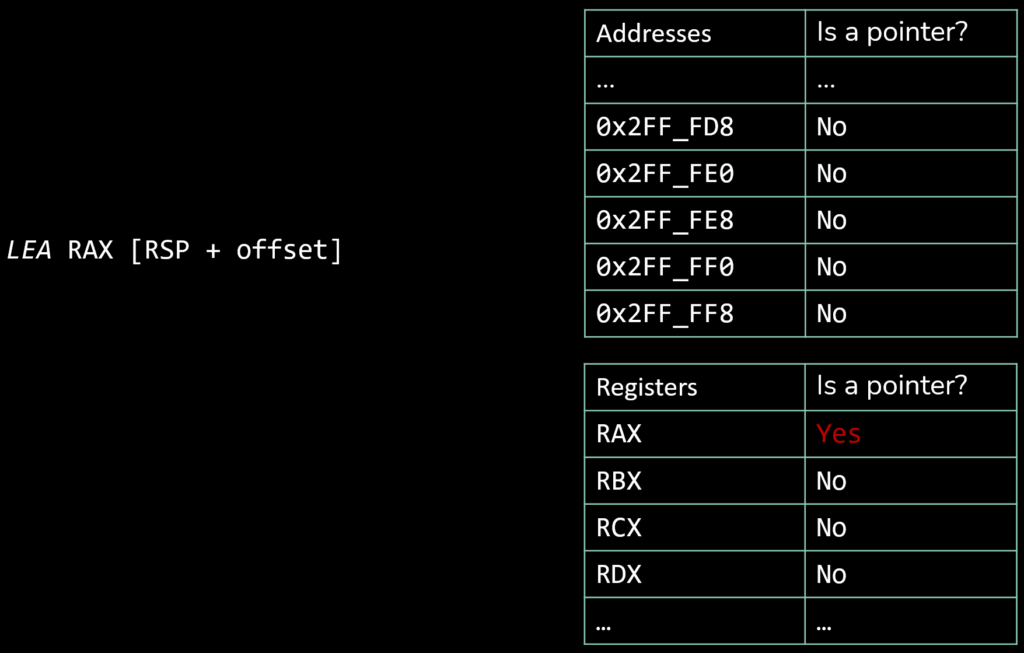Select the "No" value beside 0x2FF_FF8
Image resolution: width=1024 pixels, height=653 pixels.
pyautogui.click(x=831, y=314)
